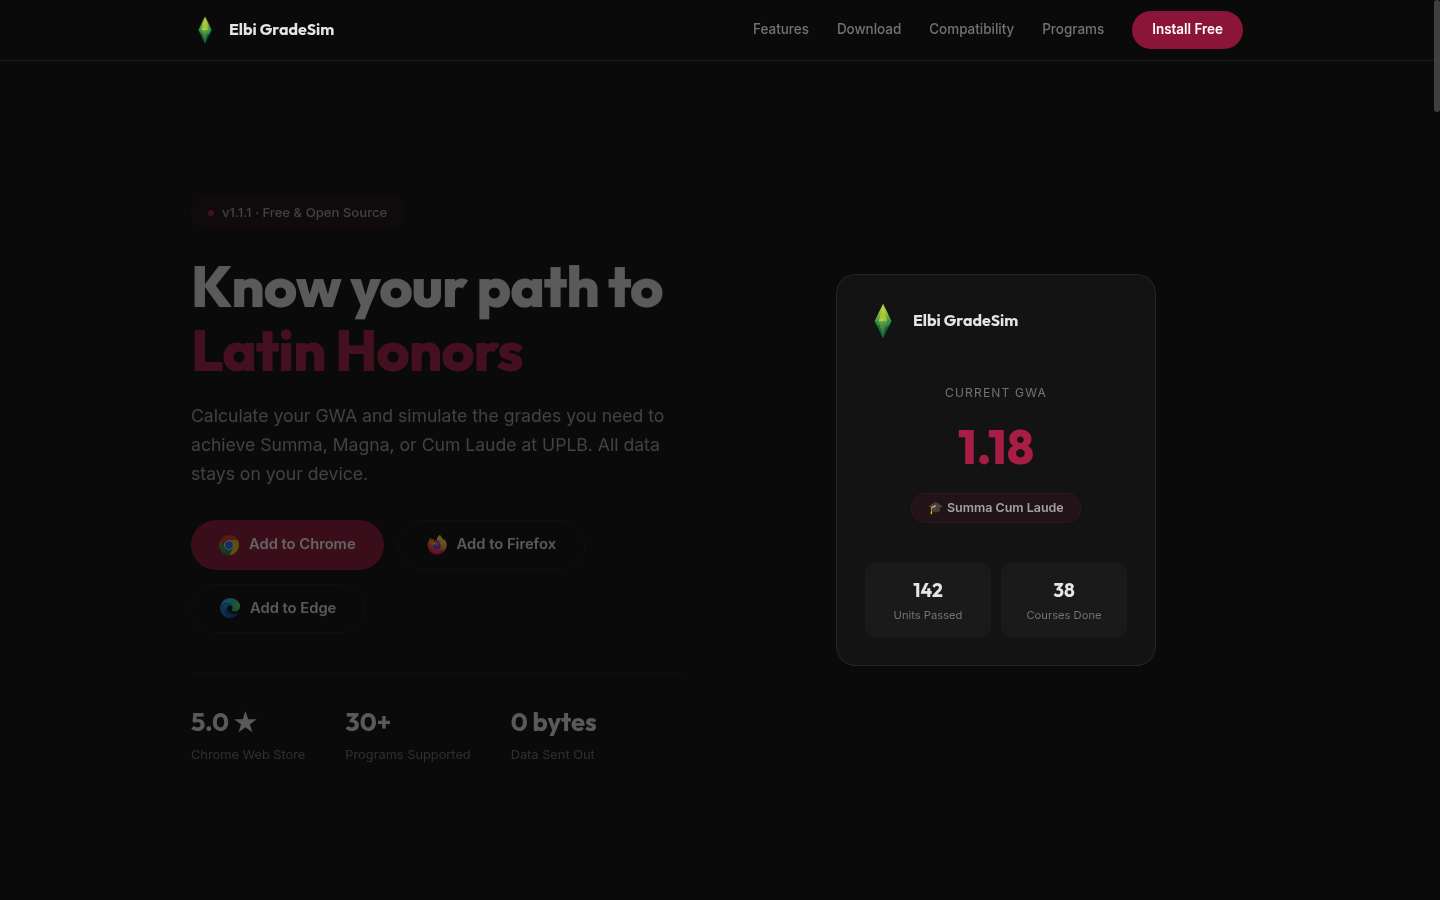Click the Install Free button
This screenshot has width=1440, height=900.
(x=1187, y=30)
